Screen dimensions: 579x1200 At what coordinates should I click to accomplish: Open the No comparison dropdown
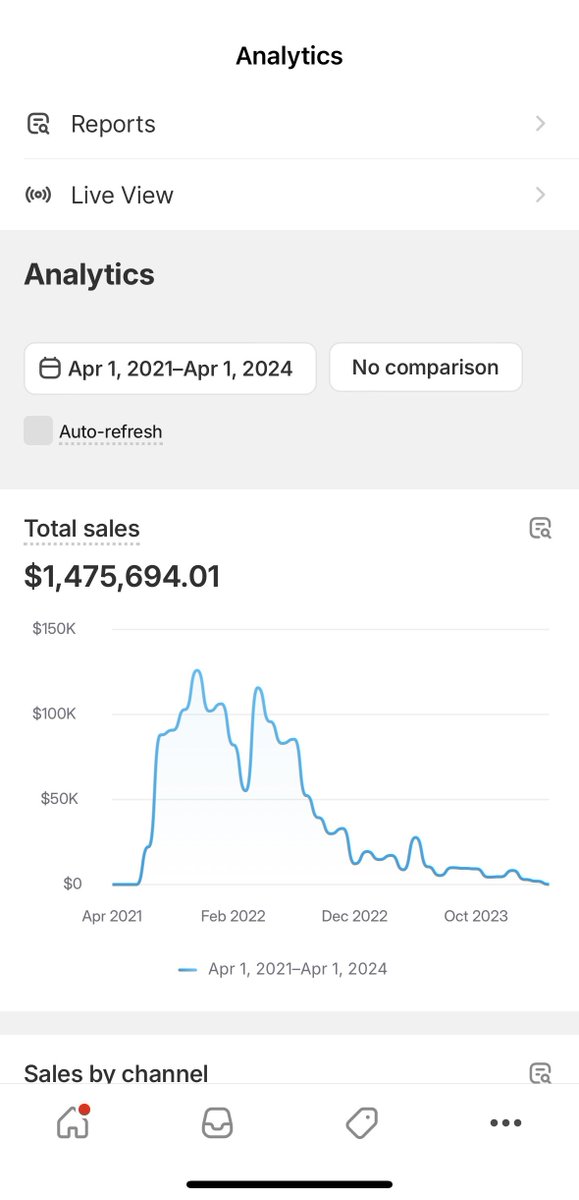(x=425, y=367)
